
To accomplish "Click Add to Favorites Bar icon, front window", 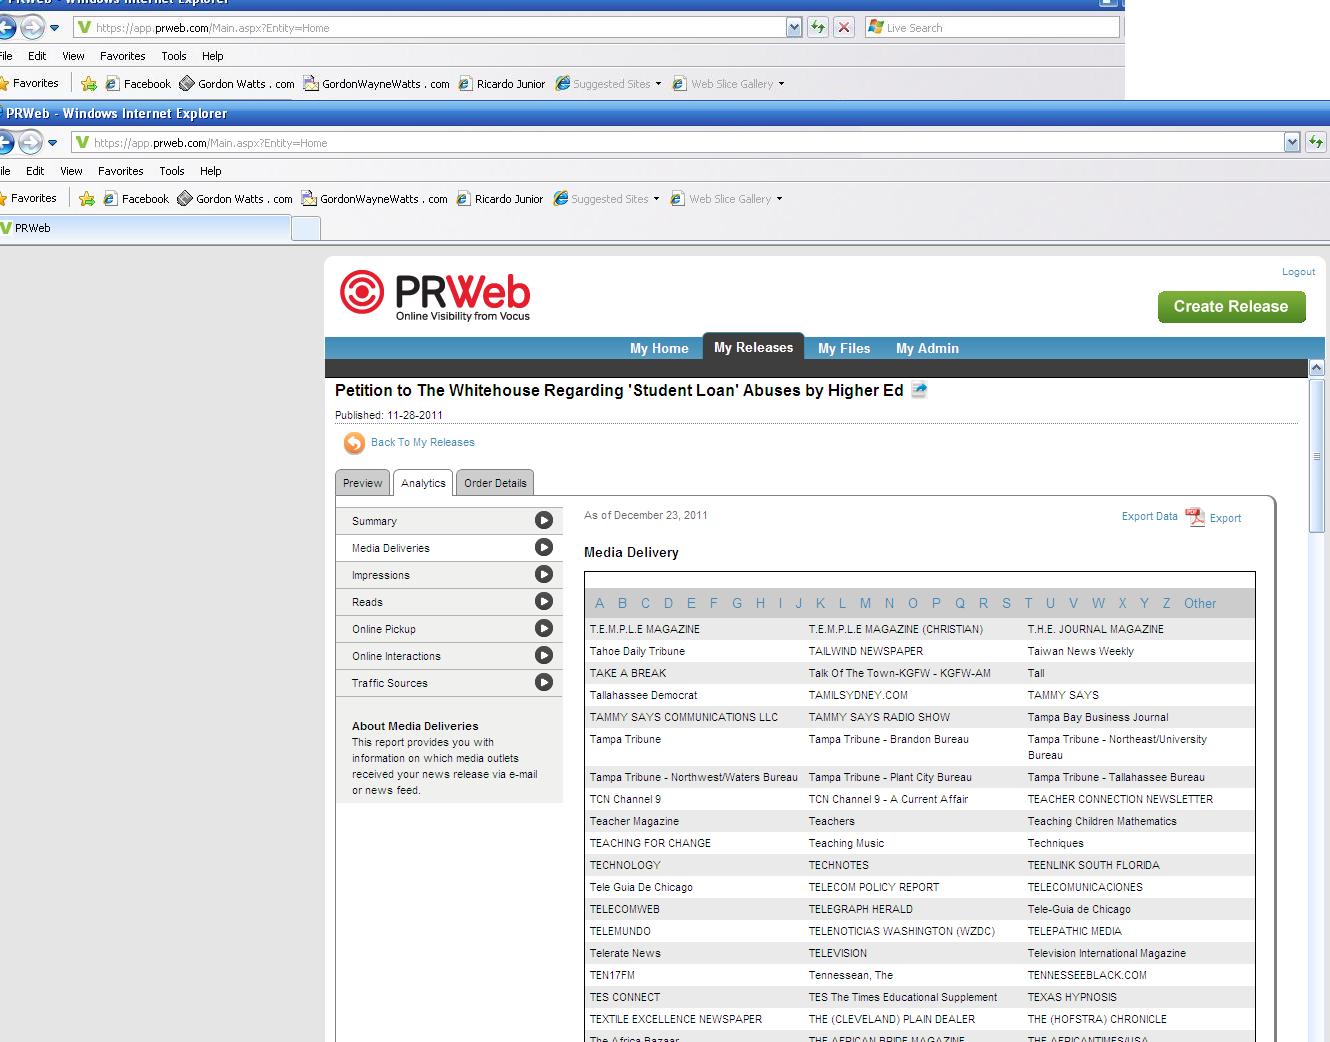I will (87, 198).
